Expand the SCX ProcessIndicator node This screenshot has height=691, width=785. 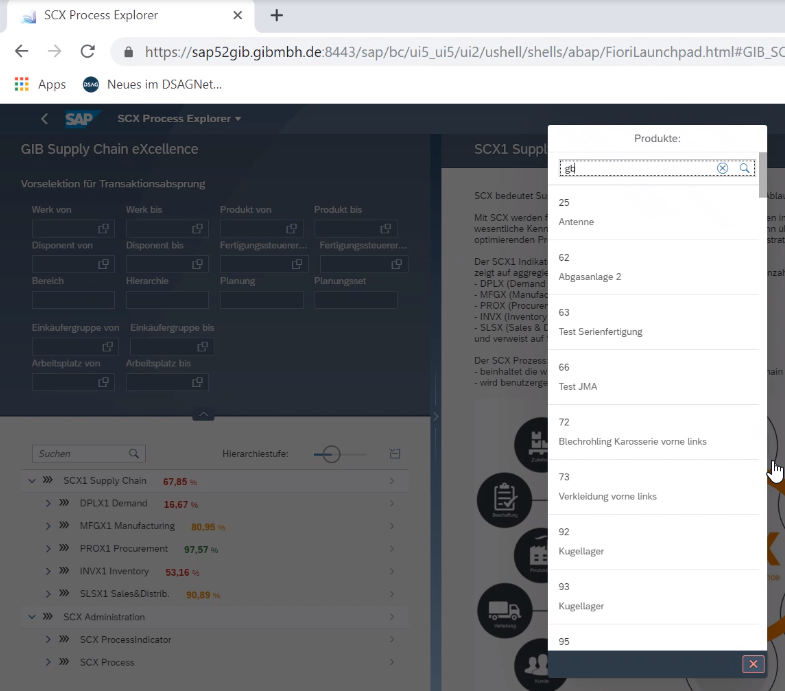(x=48, y=640)
